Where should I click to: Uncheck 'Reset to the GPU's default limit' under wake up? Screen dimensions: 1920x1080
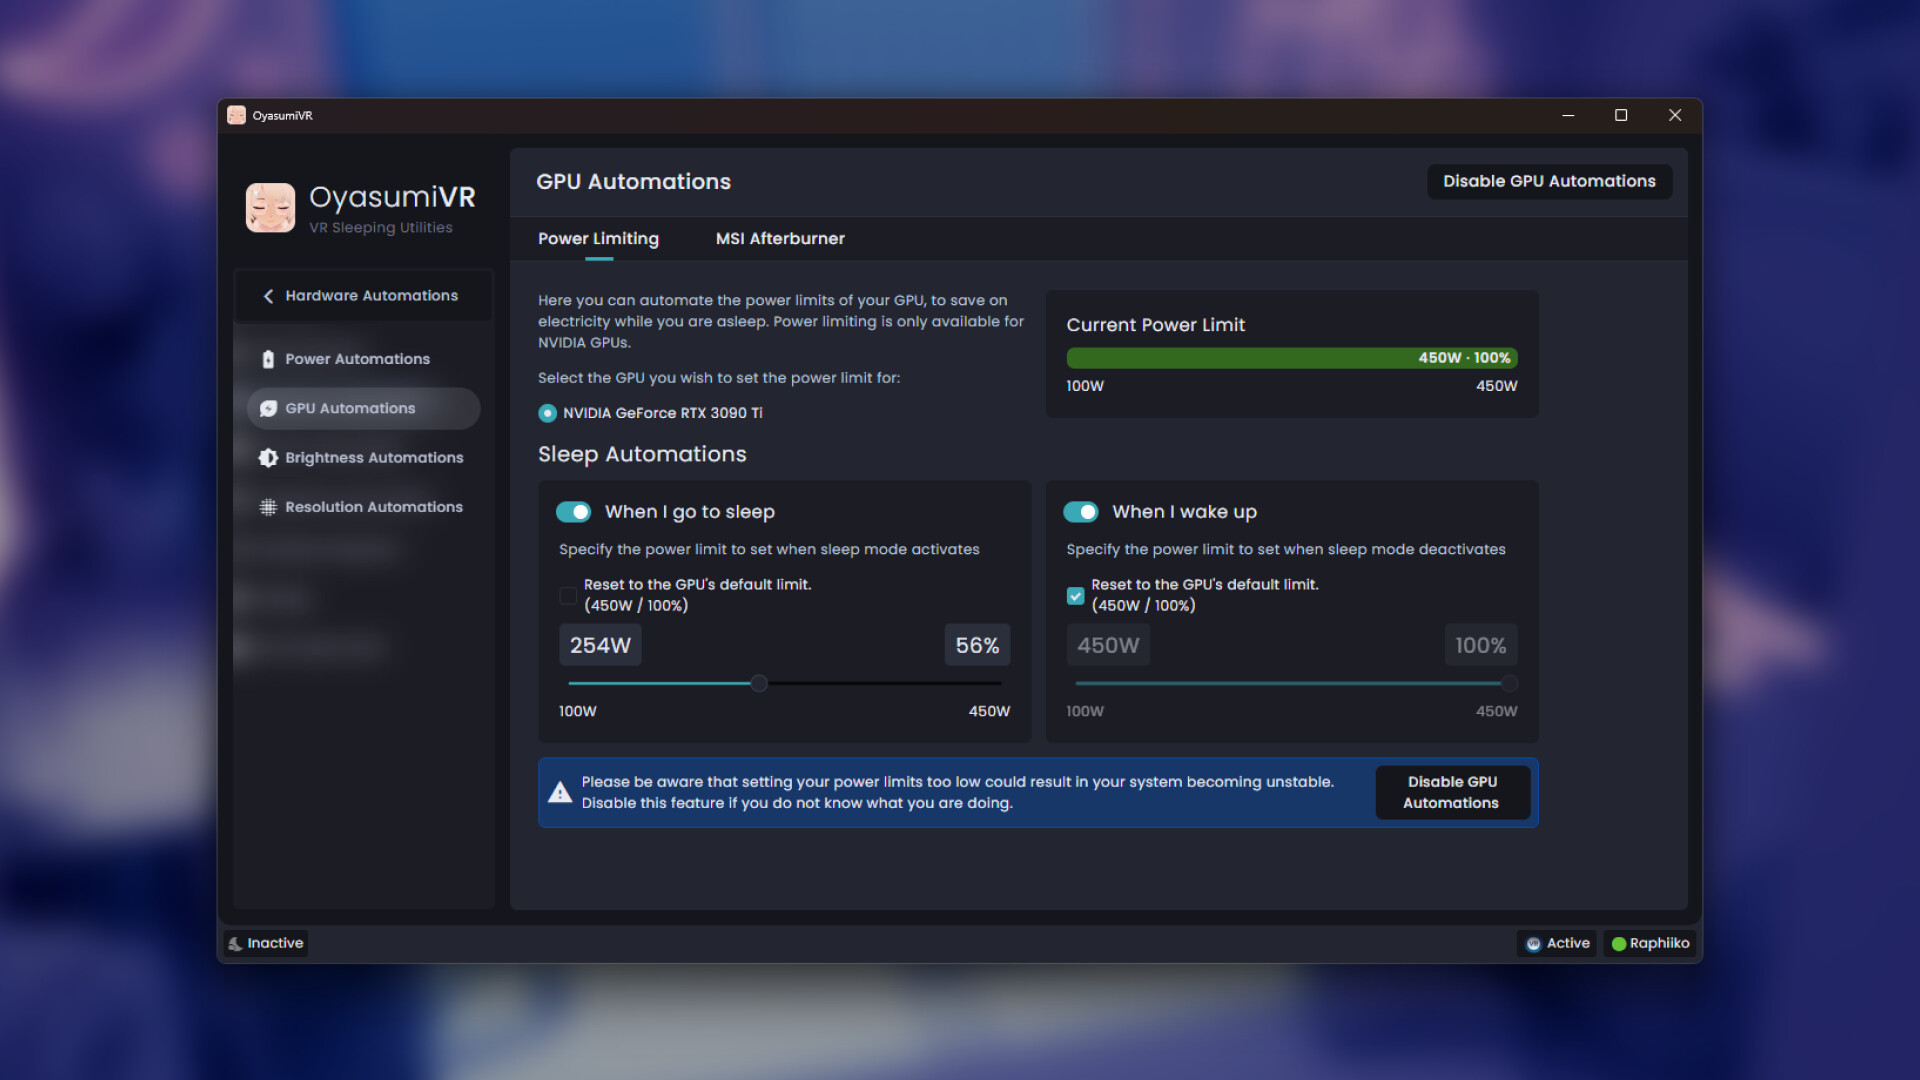pyautogui.click(x=1074, y=595)
